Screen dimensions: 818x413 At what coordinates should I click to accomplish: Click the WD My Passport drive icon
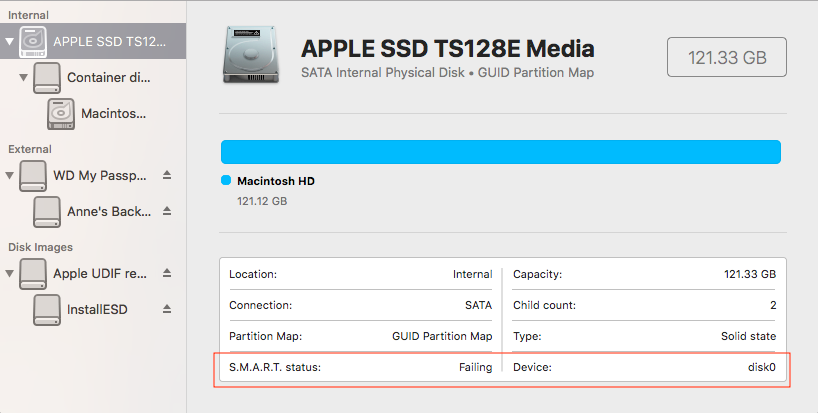pyautogui.click(x=33, y=175)
